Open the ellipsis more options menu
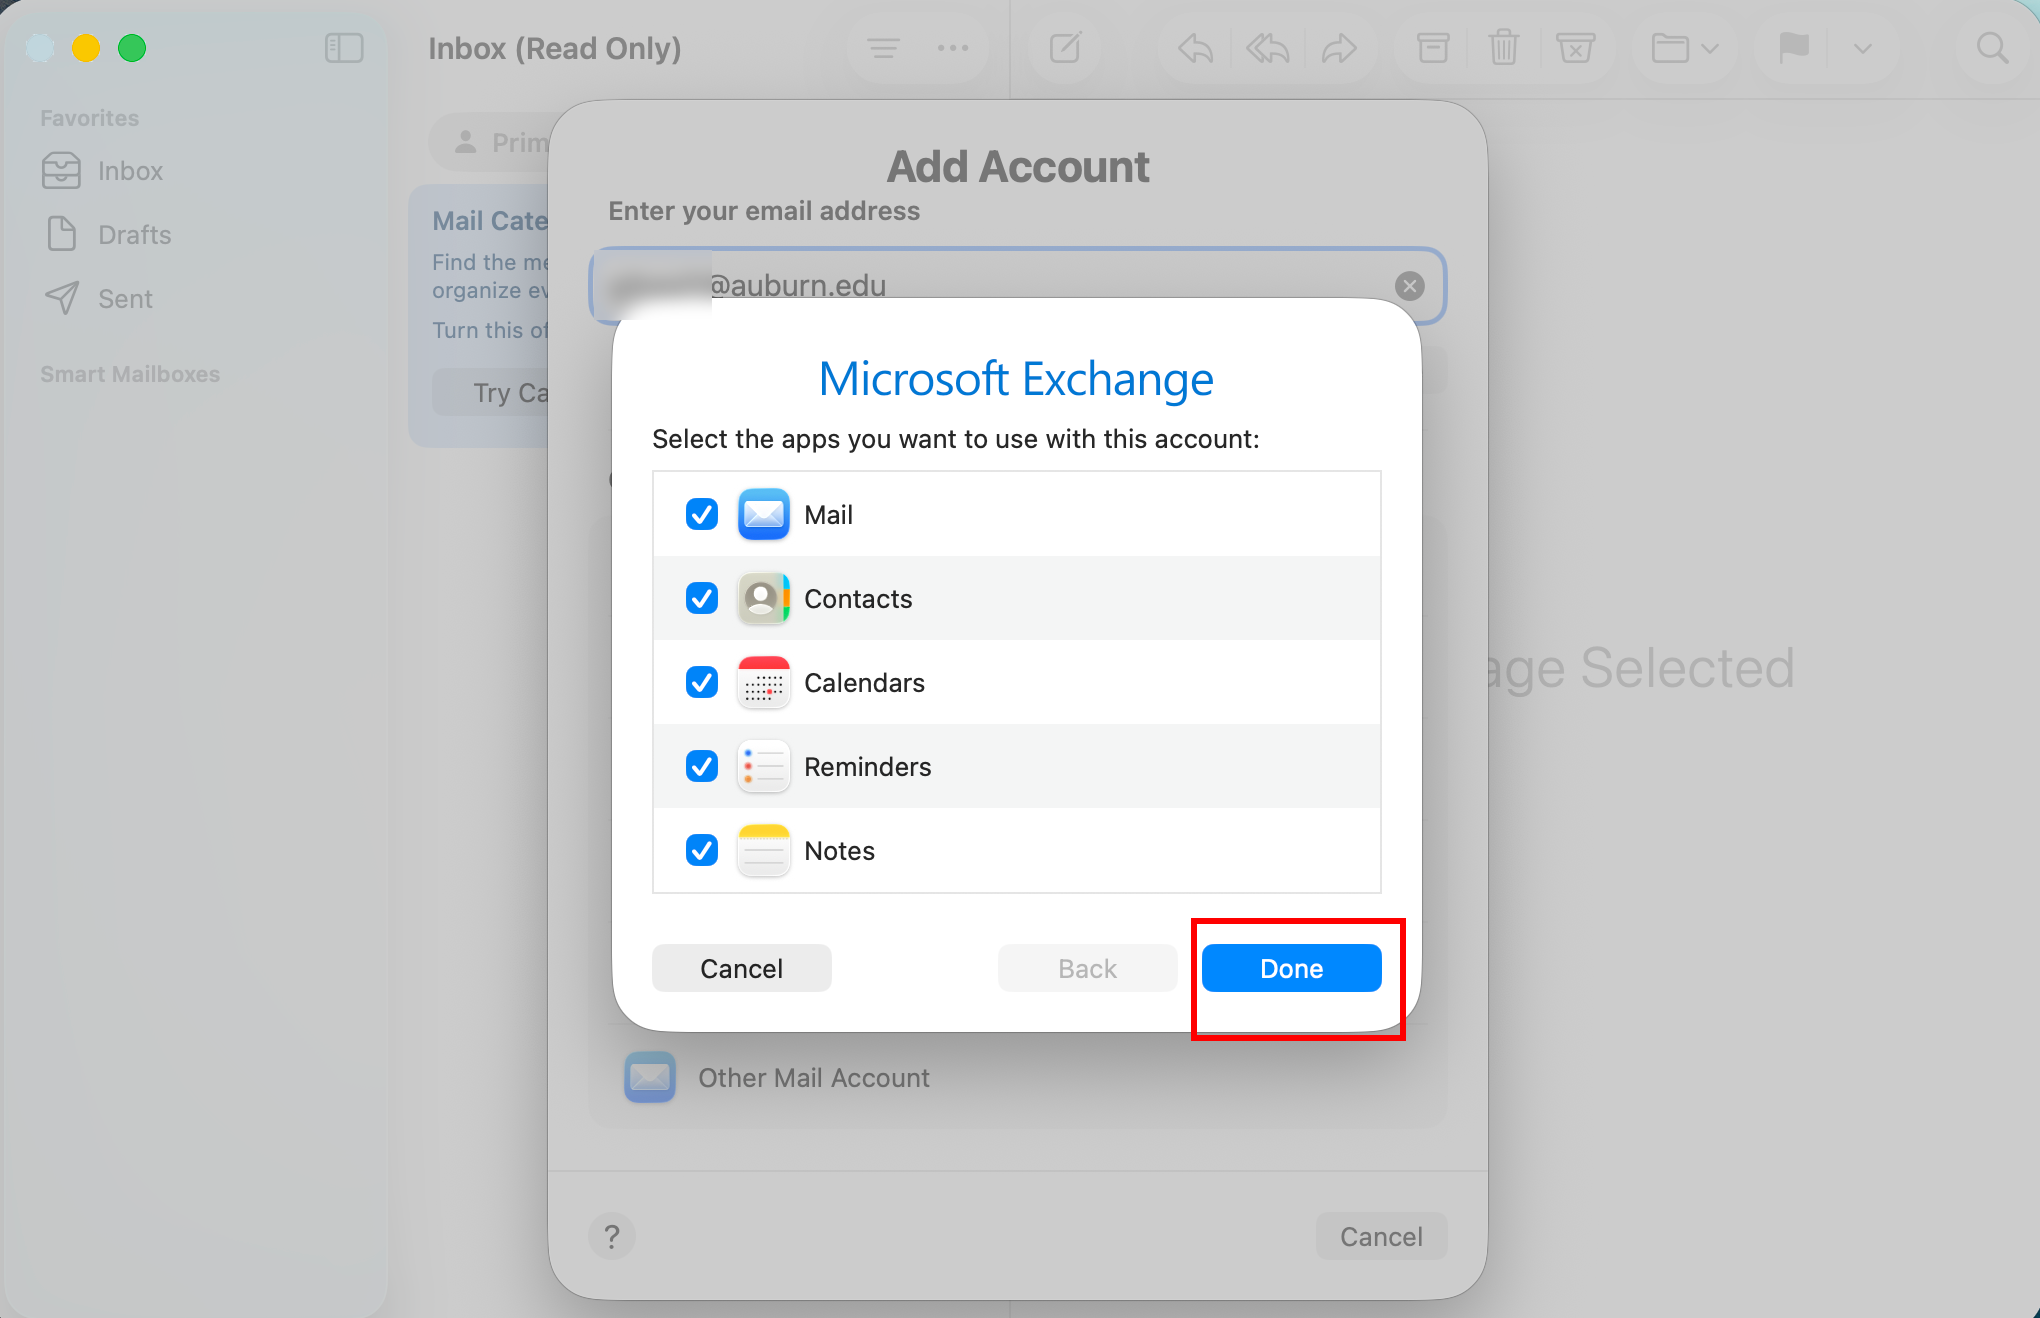2040x1318 pixels. tap(952, 48)
